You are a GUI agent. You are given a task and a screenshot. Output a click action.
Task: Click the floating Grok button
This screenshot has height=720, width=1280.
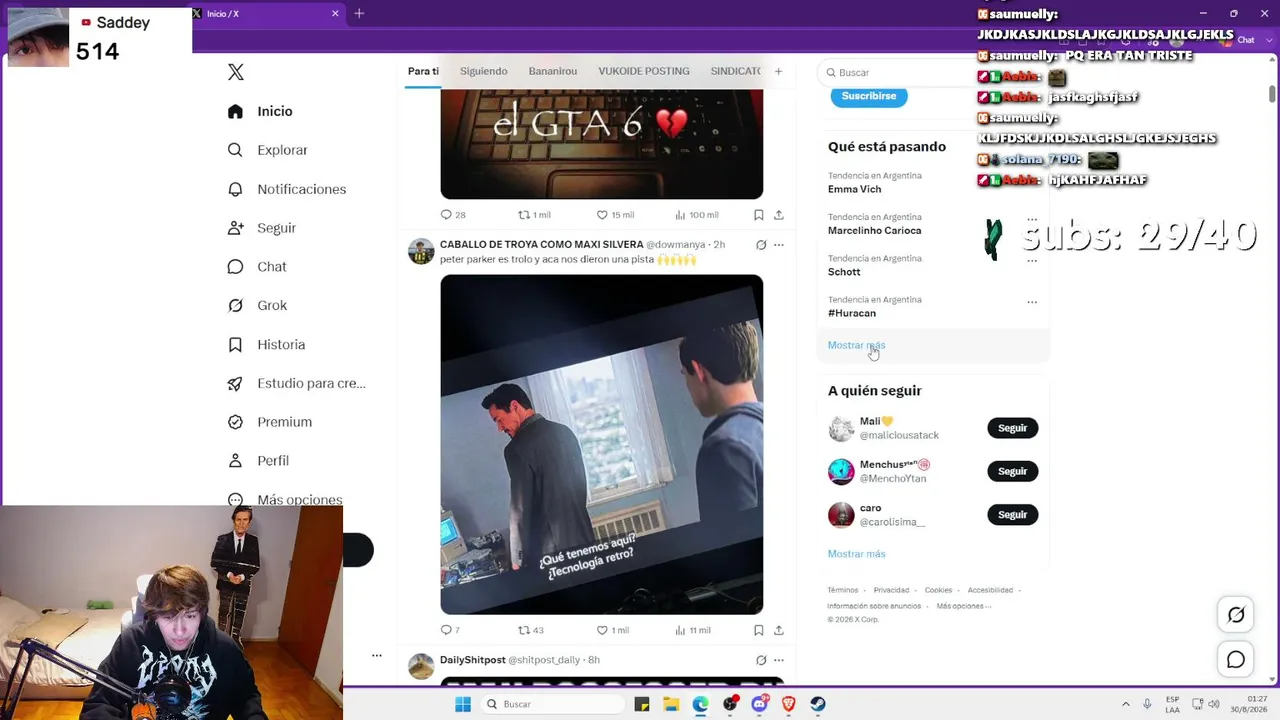tap(1236, 615)
